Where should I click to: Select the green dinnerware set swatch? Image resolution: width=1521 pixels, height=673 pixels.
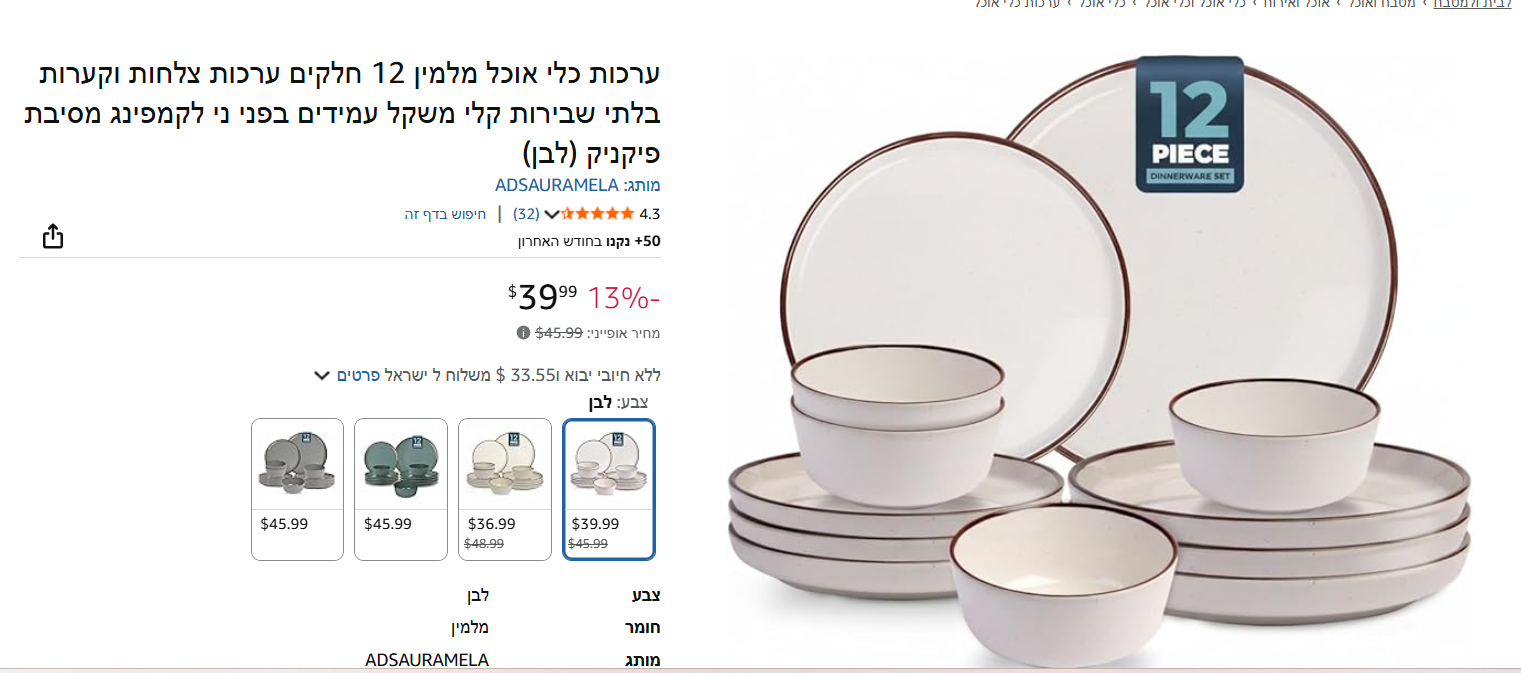pyautogui.click(x=401, y=489)
